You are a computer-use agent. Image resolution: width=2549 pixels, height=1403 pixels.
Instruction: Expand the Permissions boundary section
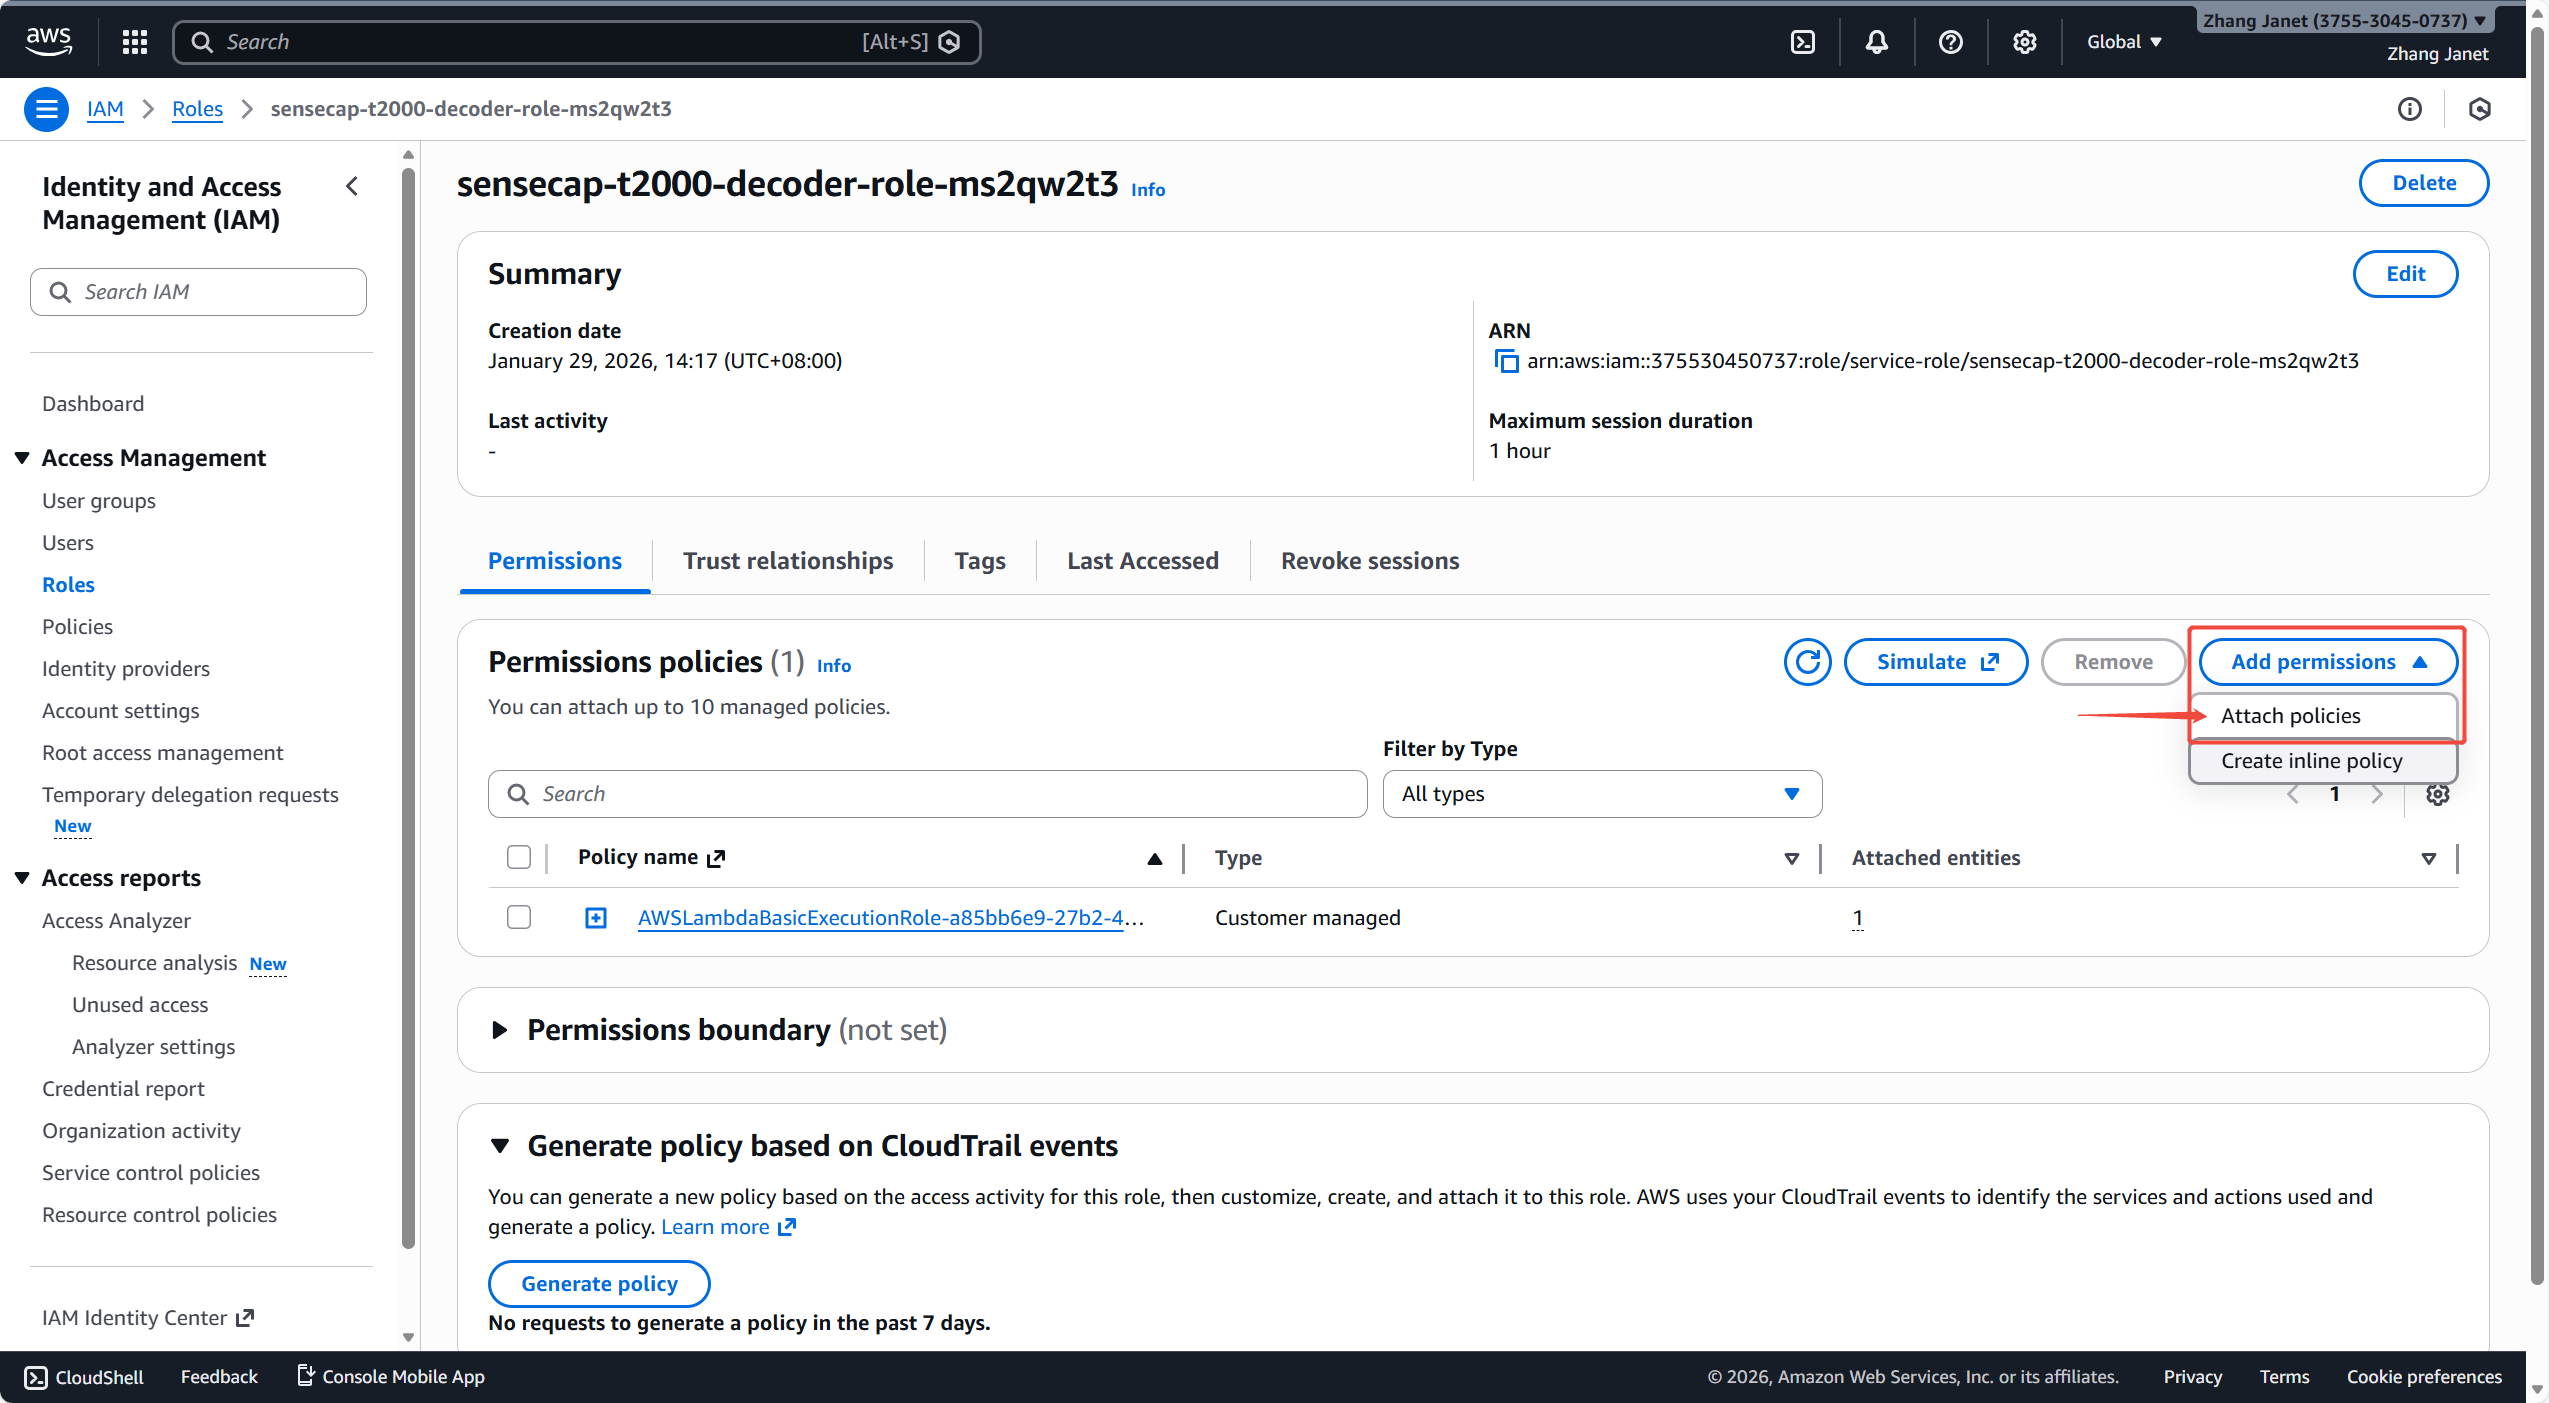[x=500, y=1030]
